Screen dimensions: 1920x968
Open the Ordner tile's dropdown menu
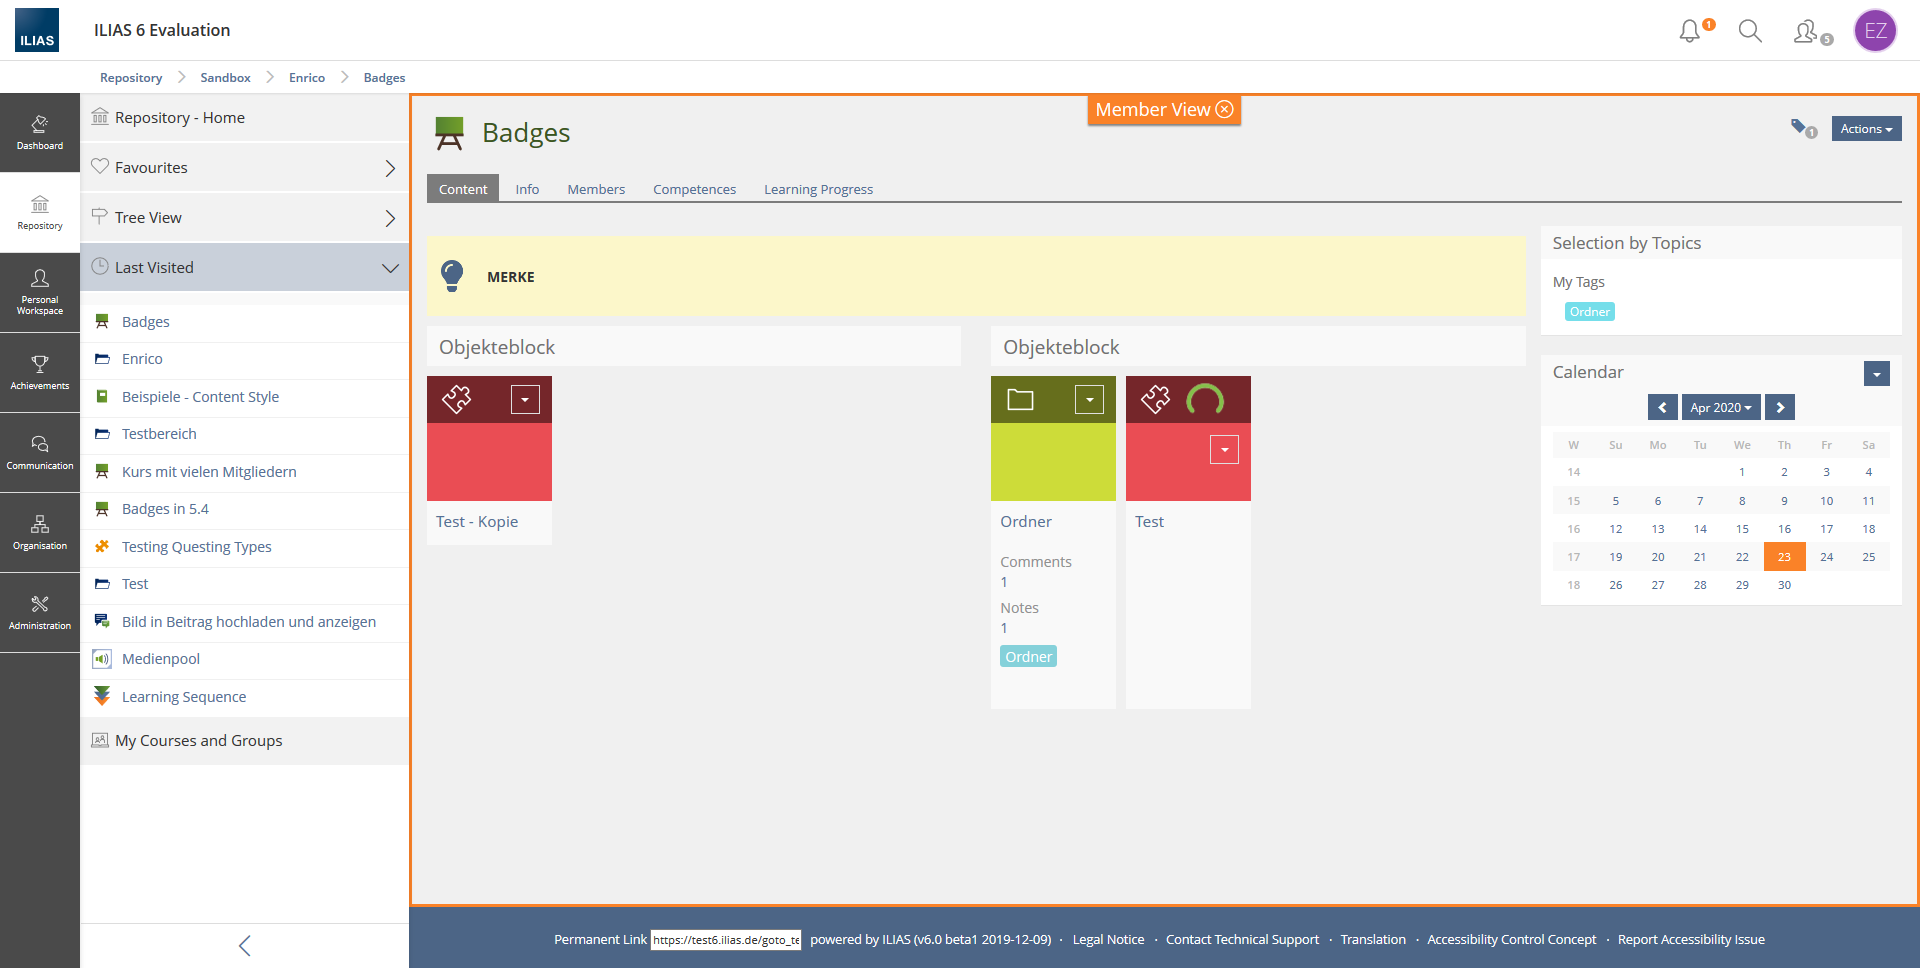pyautogui.click(x=1089, y=400)
